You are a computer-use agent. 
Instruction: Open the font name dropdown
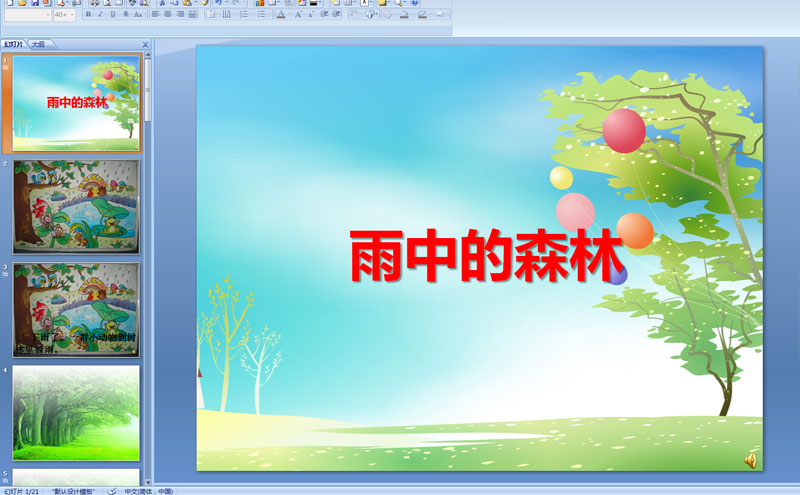[48, 15]
